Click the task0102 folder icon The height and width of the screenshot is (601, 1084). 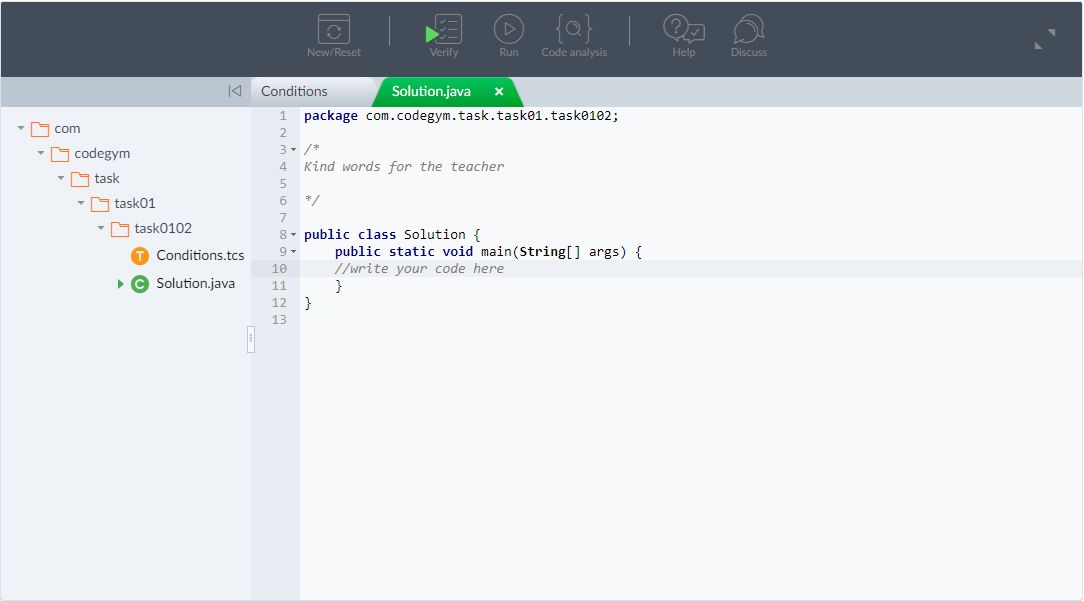click(120, 229)
